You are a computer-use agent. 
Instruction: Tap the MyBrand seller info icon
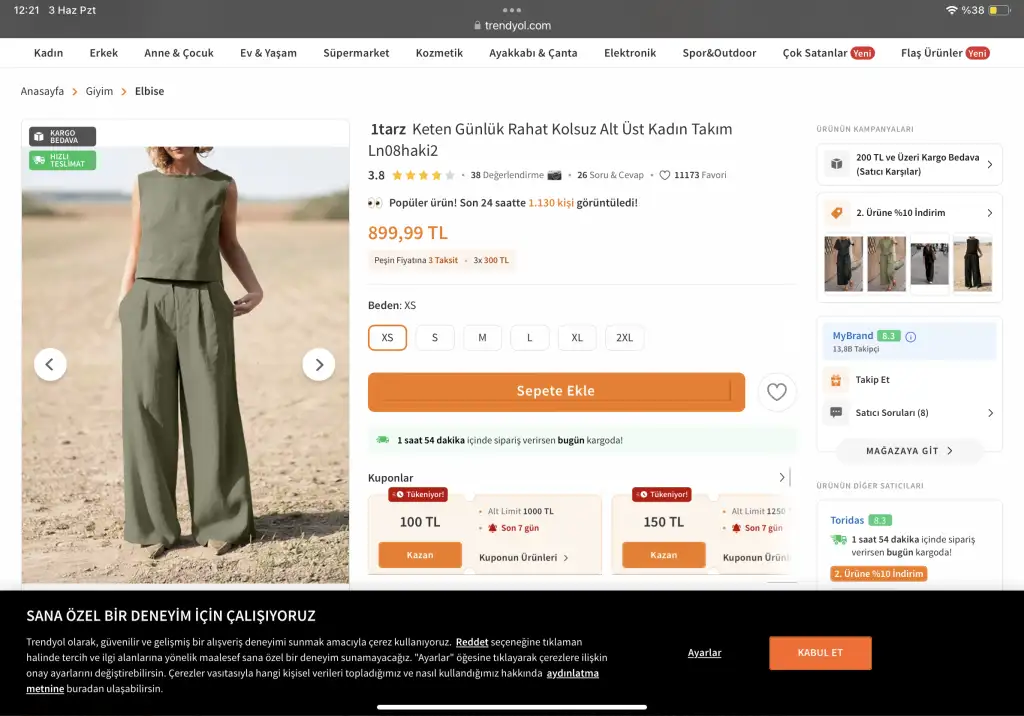tap(910, 337)
